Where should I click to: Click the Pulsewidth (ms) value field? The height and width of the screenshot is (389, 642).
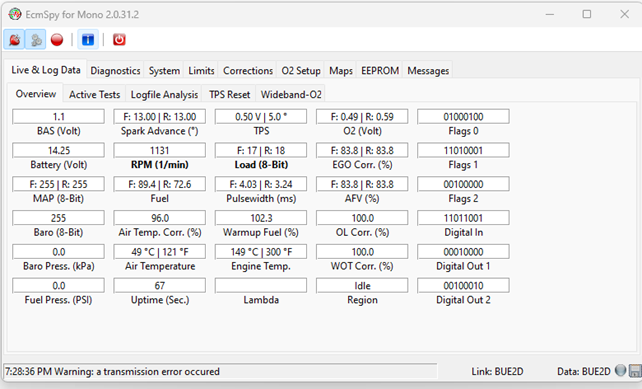tap(261, 184)
